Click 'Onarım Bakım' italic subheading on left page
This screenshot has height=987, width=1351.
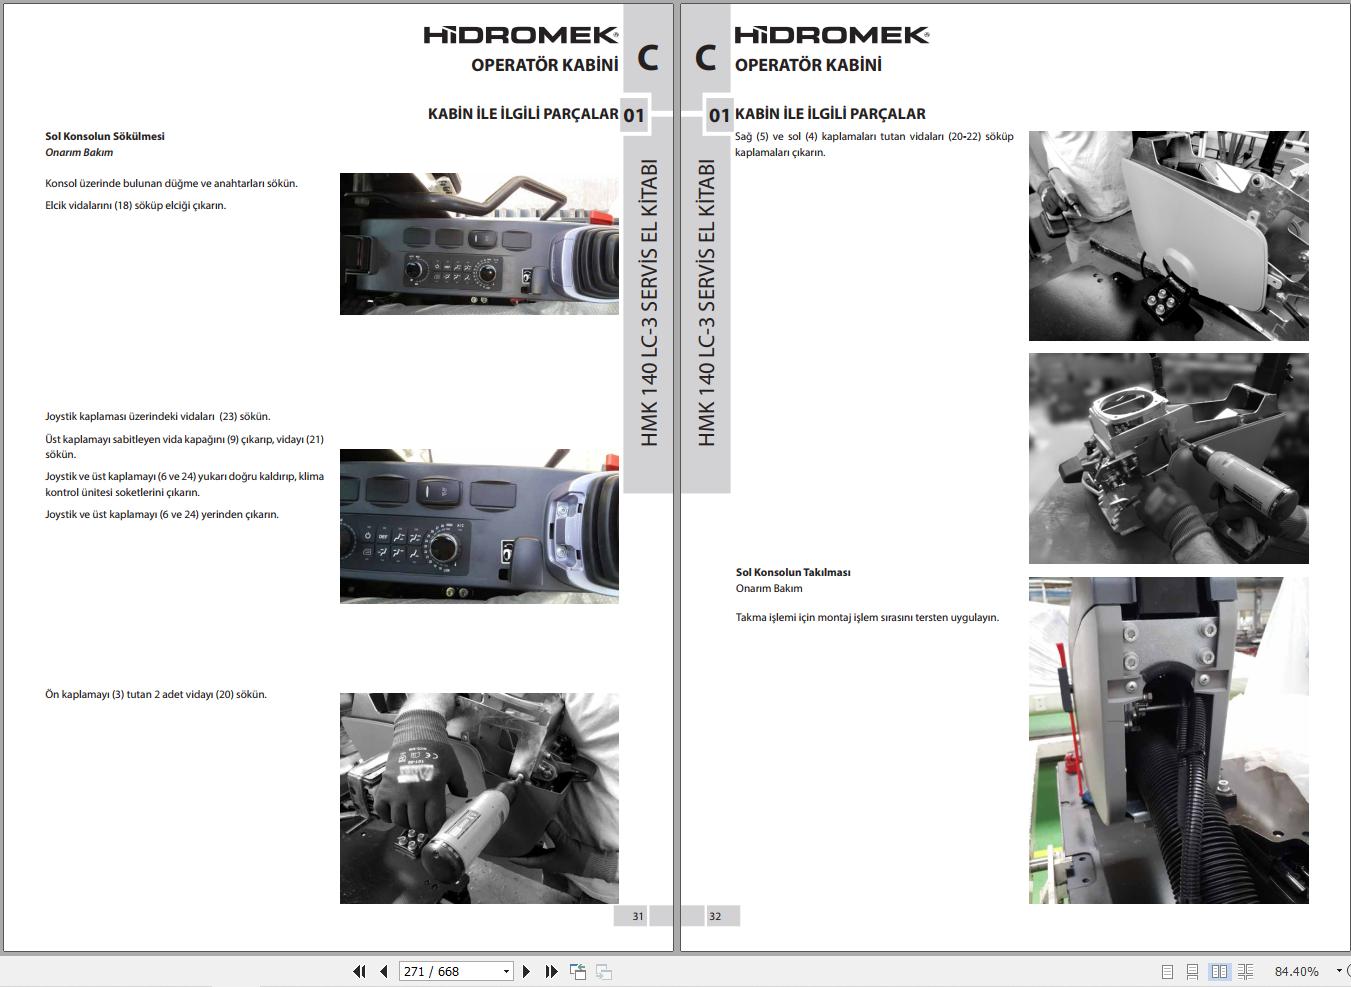79,152
